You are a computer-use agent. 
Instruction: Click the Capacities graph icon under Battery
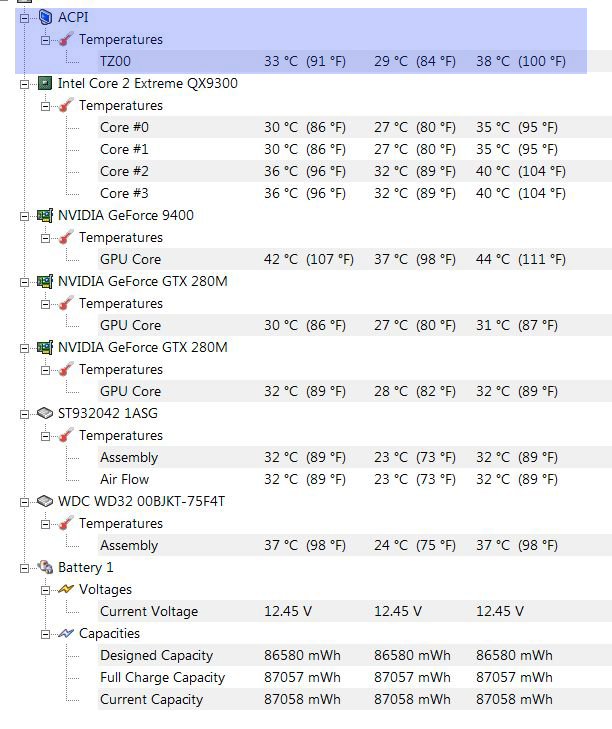point(66,633)
